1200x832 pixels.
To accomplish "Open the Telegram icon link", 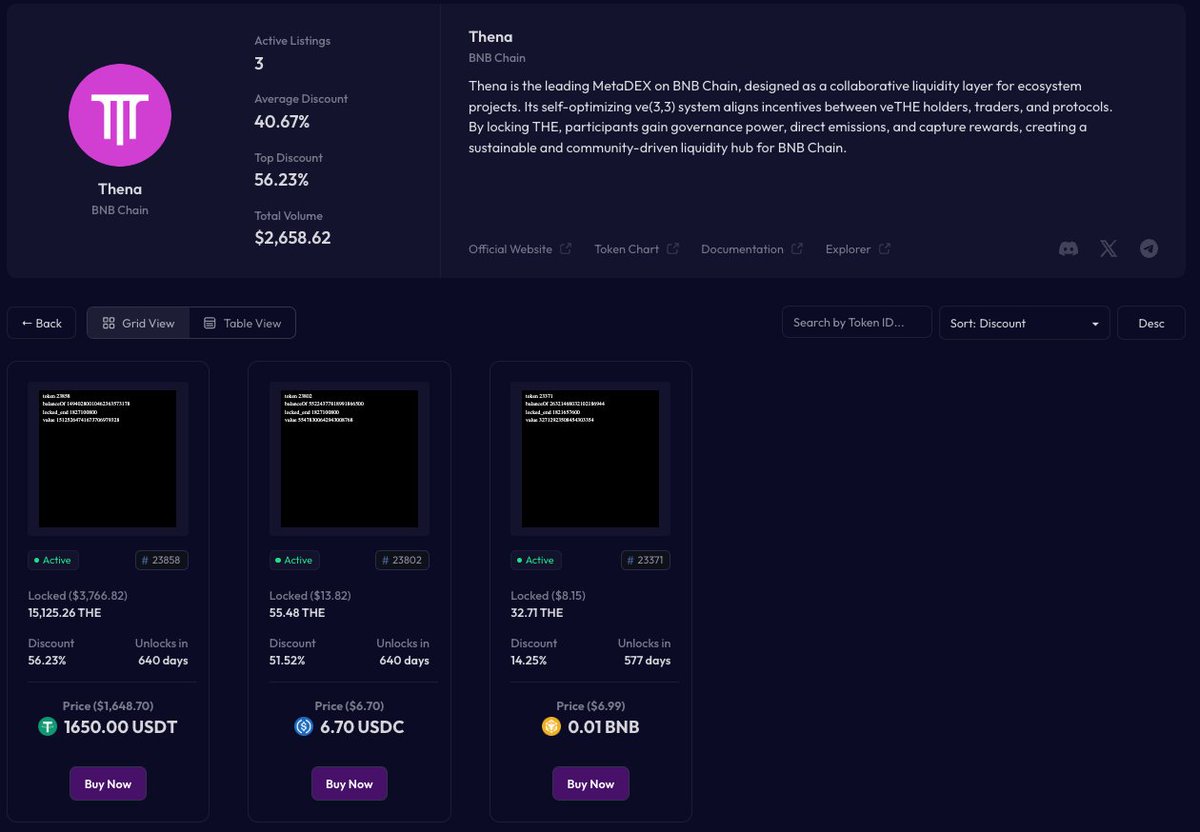I will [x=1149, y=249].
